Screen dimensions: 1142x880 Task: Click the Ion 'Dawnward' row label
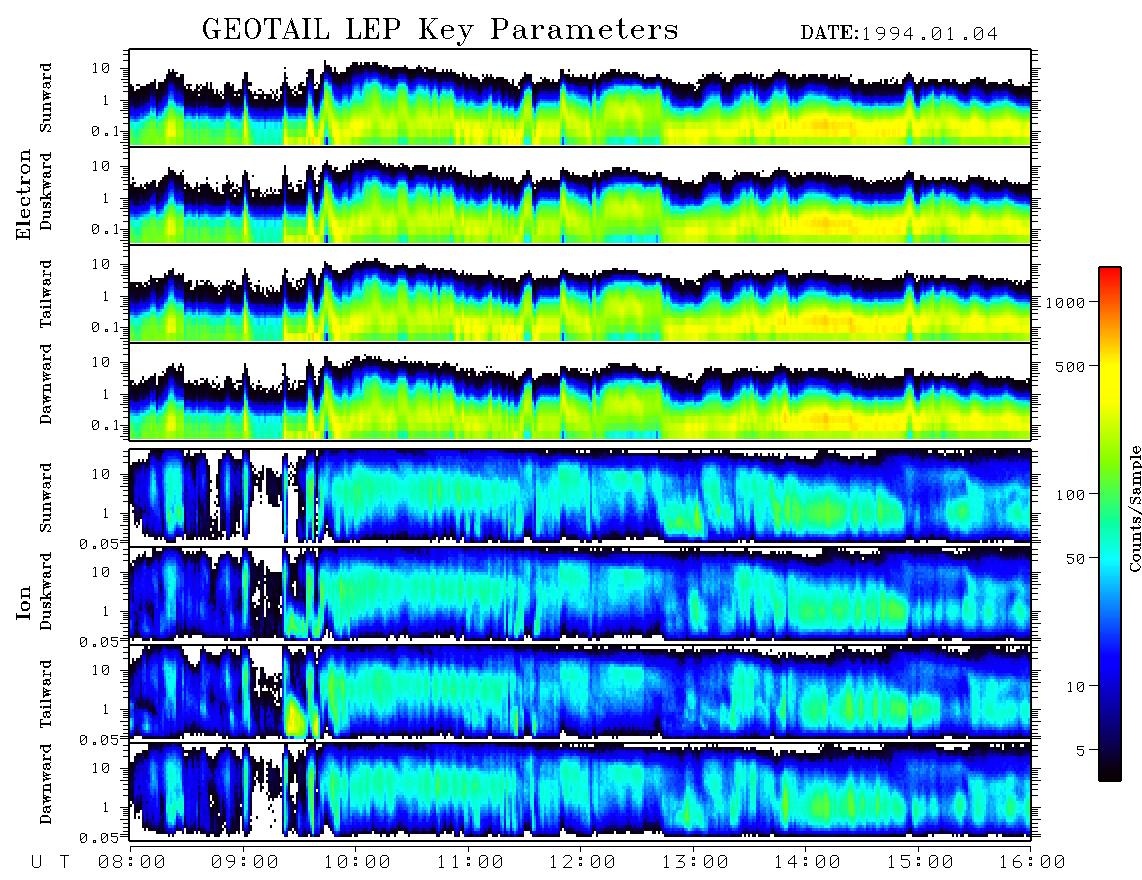[46, 784]
